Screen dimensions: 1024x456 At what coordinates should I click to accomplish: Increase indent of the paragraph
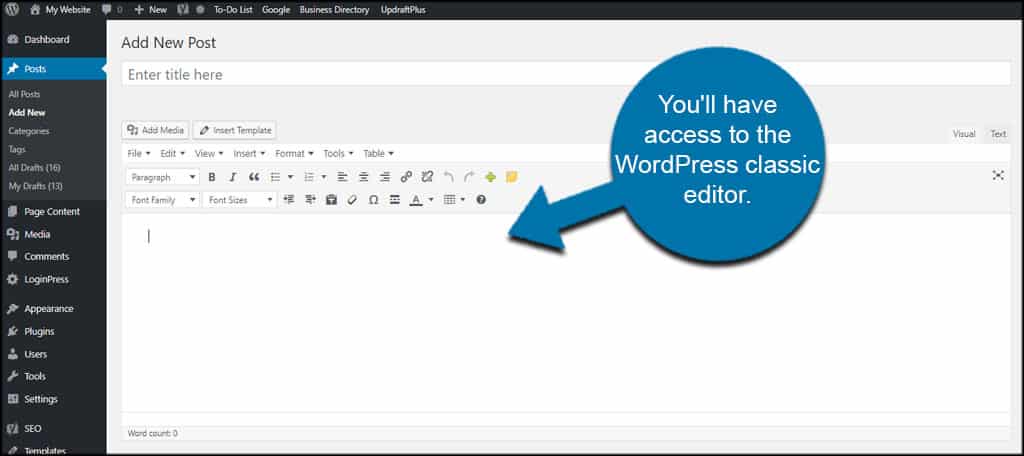point(310,200)
